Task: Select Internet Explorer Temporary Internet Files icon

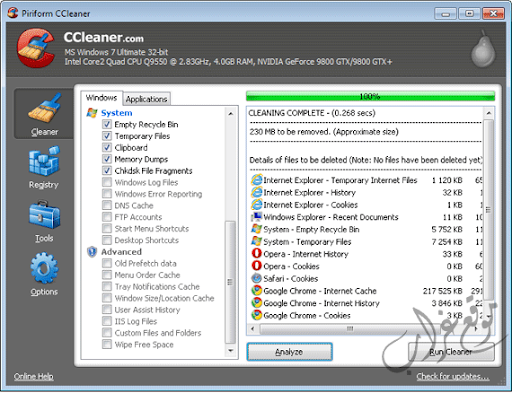Action: click(256, 180)
